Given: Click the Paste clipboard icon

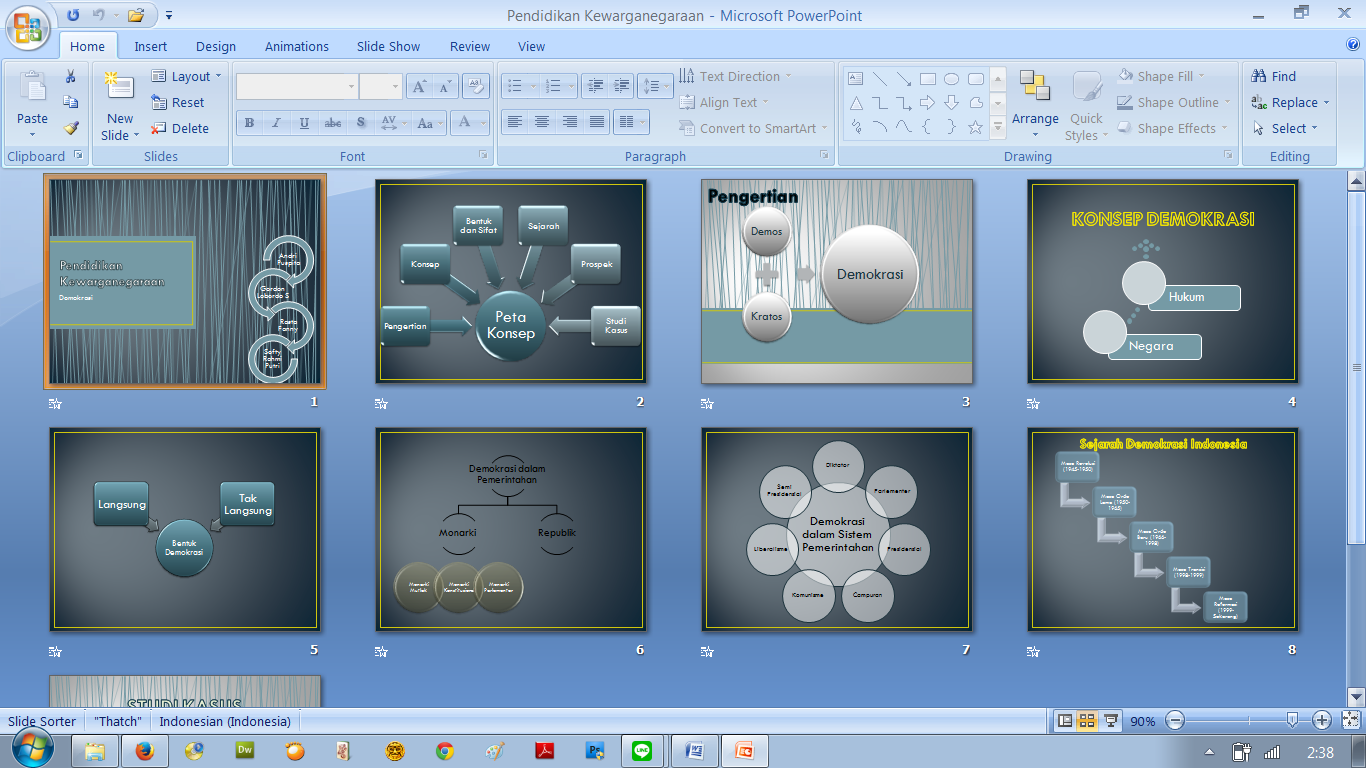Looking at the screenshot, I should coord(32,88).
